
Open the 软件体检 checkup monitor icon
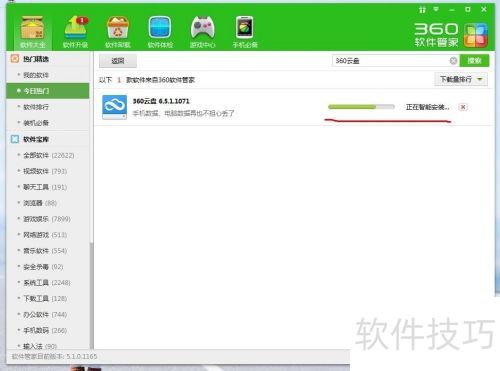pyautogui.click(x=160, y=32)
